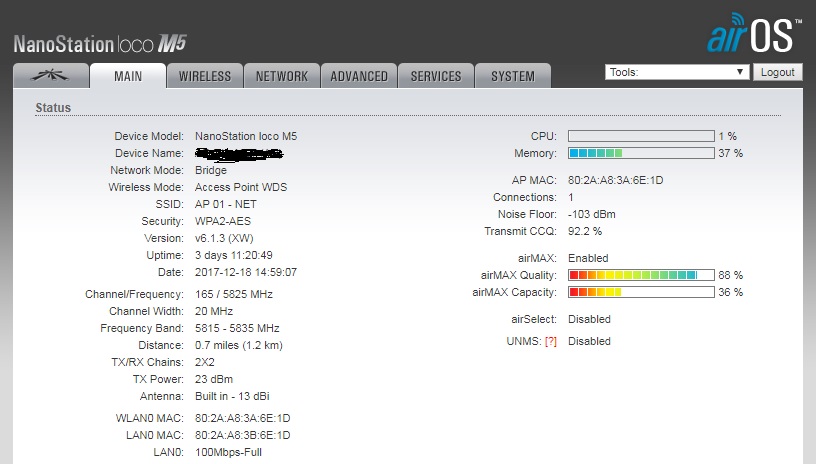Click the WPA2-AES security value
Screen dimensions: 816x464
click(223, 221)
